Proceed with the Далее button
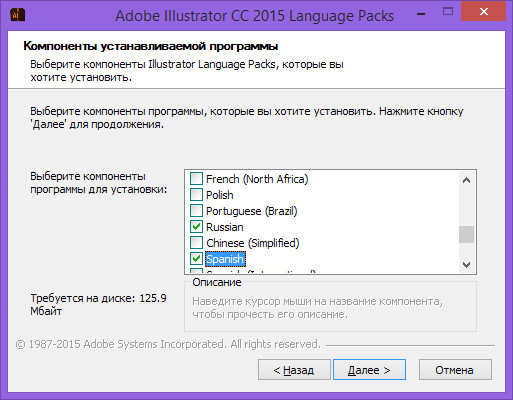Viewport: 513px width, 400px height. point(369,370)
